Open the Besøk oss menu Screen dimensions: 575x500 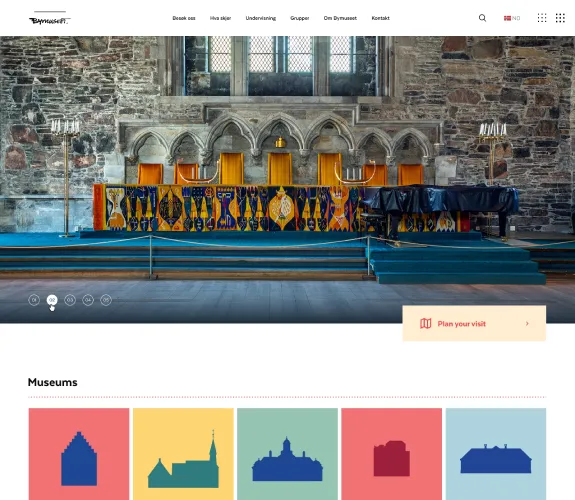(x=184, y=18)
